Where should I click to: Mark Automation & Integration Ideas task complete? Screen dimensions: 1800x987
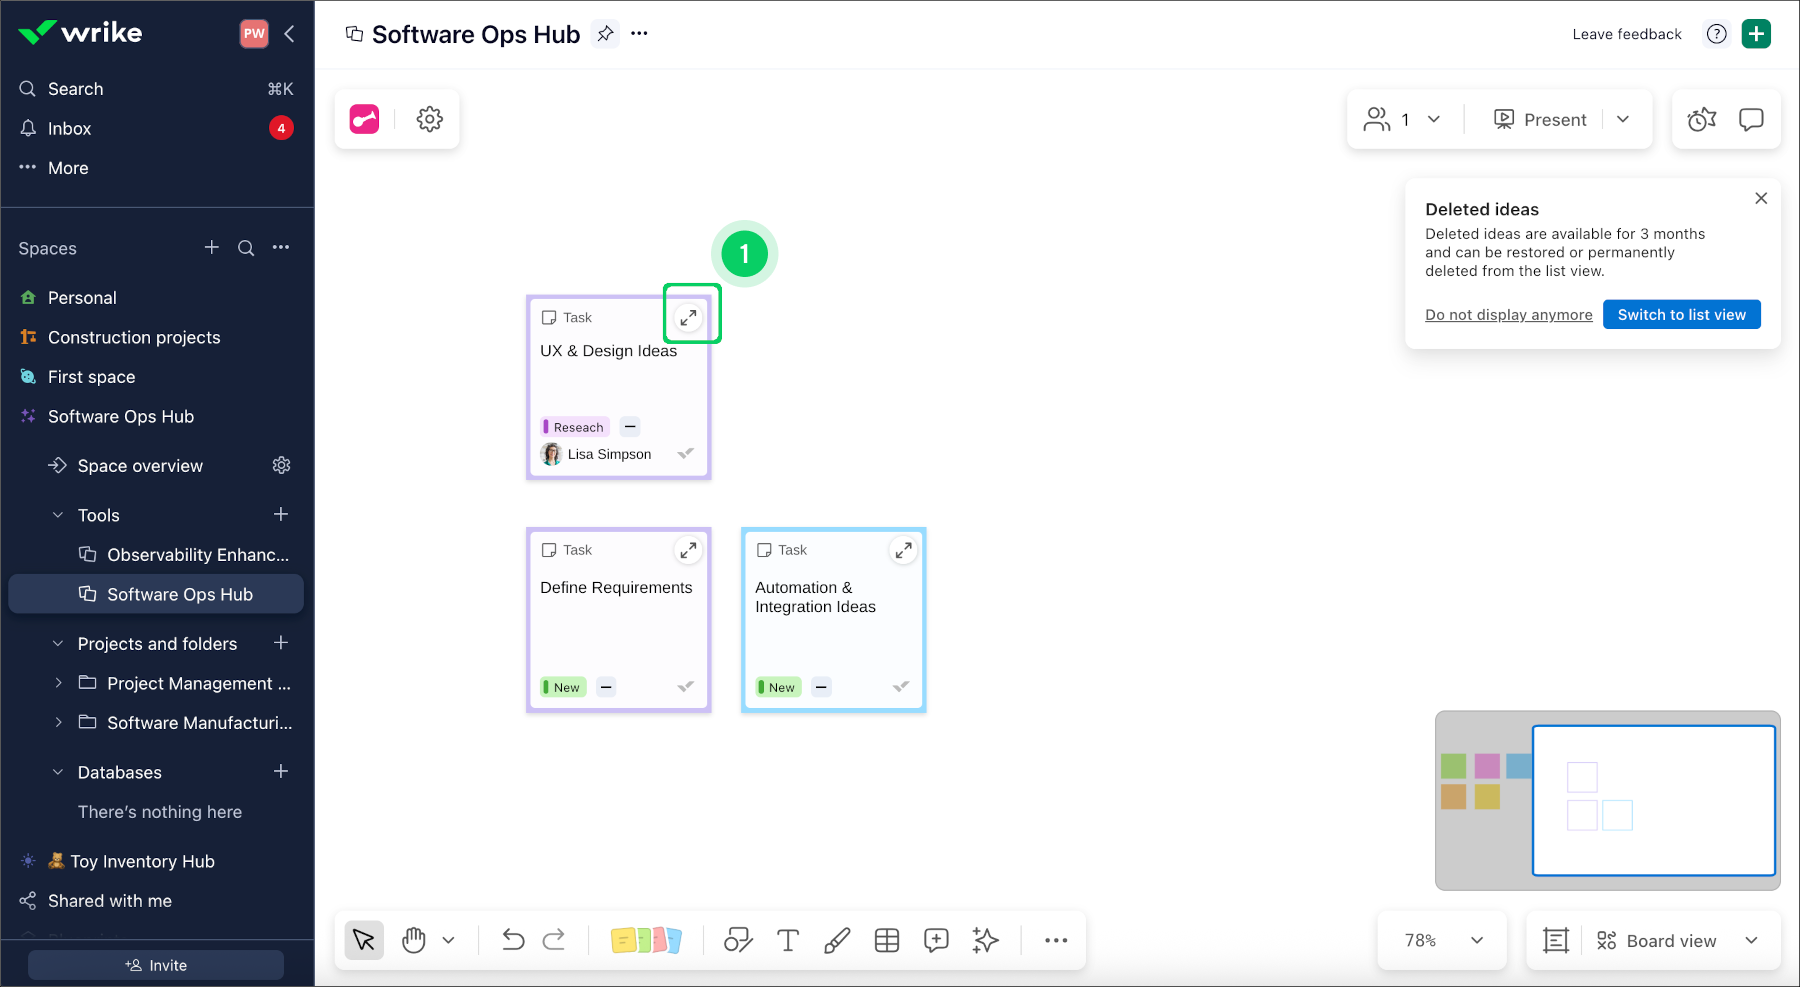(x=901, y=687)
